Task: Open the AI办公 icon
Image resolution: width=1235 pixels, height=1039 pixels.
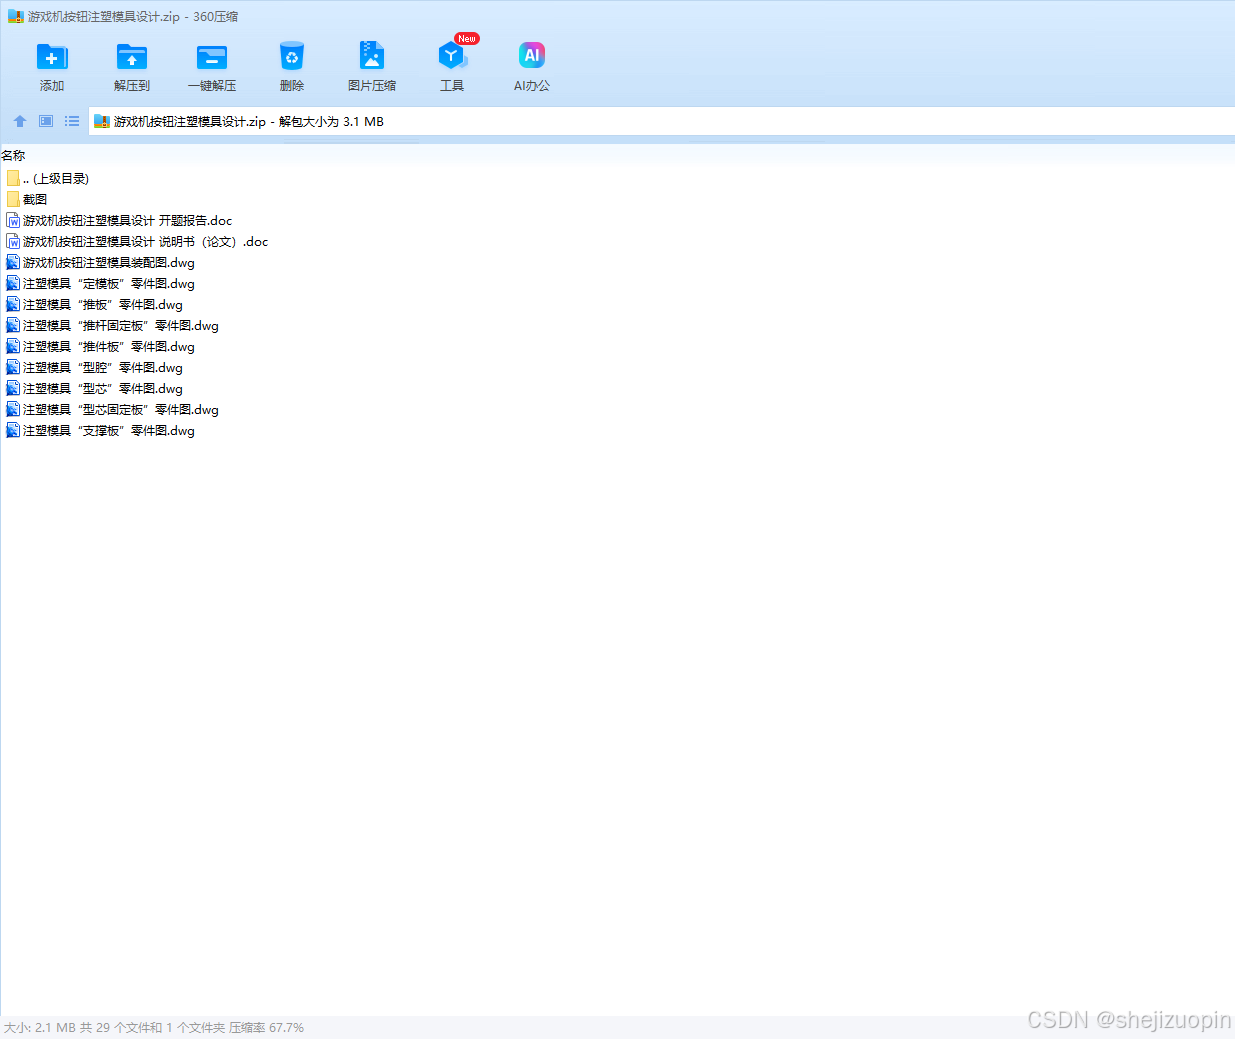Action: tap(532, 56)
